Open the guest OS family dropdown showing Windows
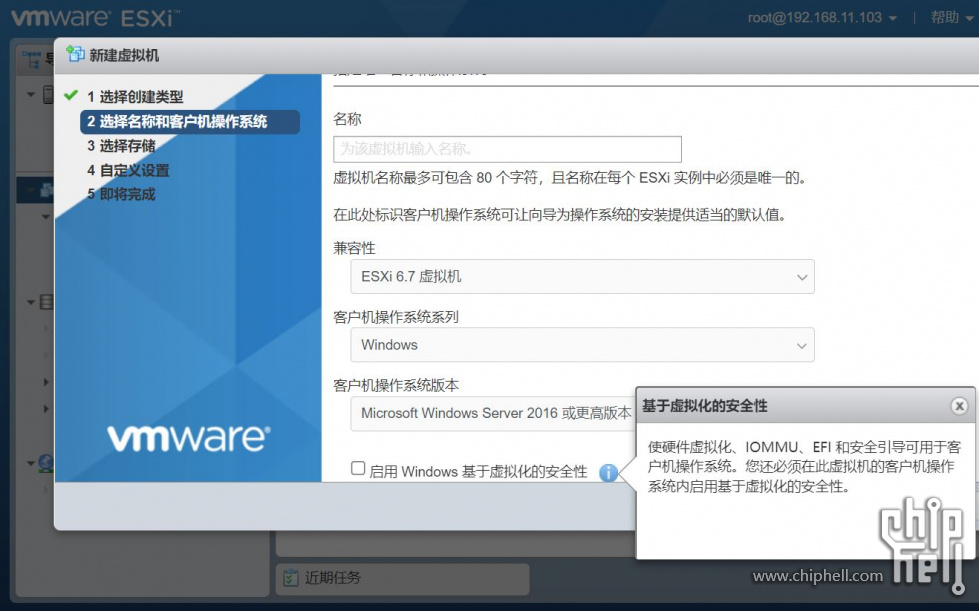979x611 pixels. (582, 345)
